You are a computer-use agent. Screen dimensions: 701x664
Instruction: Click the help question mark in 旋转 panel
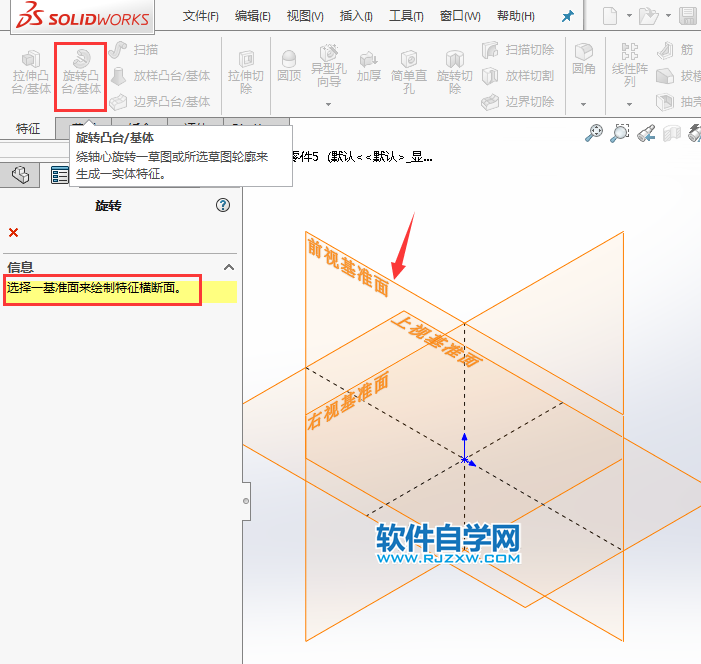tap(223, 205)
